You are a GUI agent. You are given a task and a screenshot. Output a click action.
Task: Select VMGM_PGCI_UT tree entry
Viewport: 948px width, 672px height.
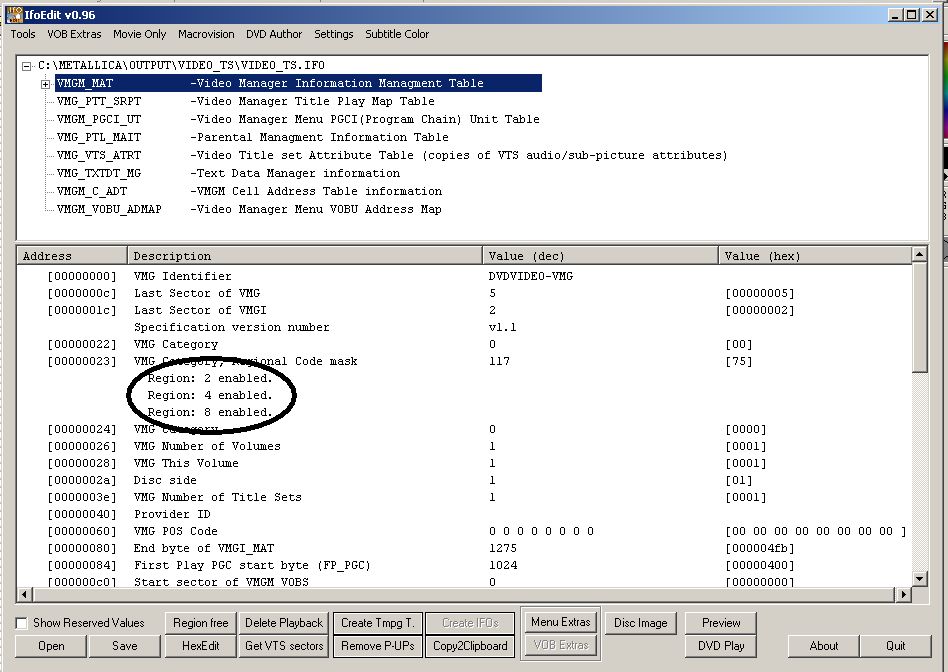pos(298,119)
